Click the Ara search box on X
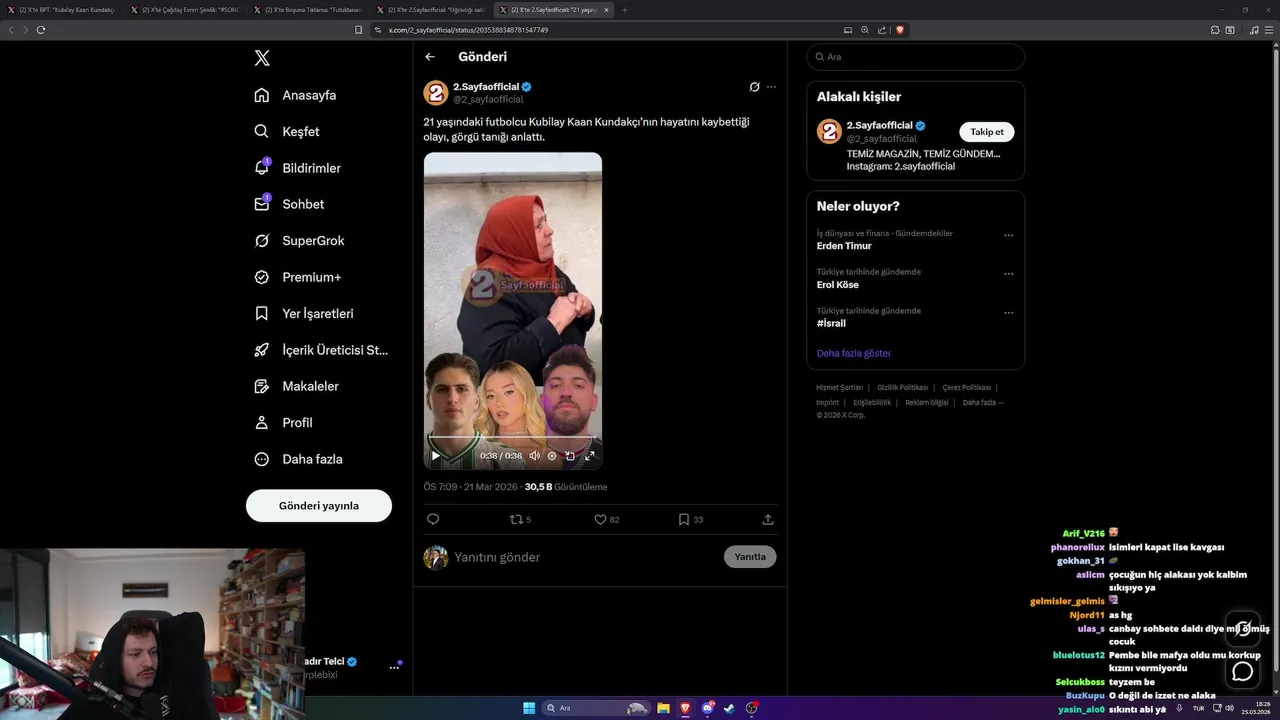This screenshot has height=720, width=1280. tap(916, 57)
